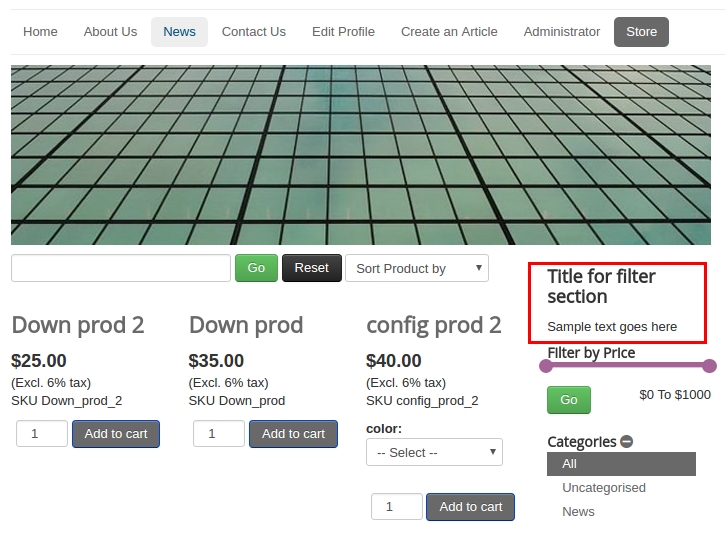Go to the About Us page
Viewport: 725px width, 536px height.
coord(110,31)
